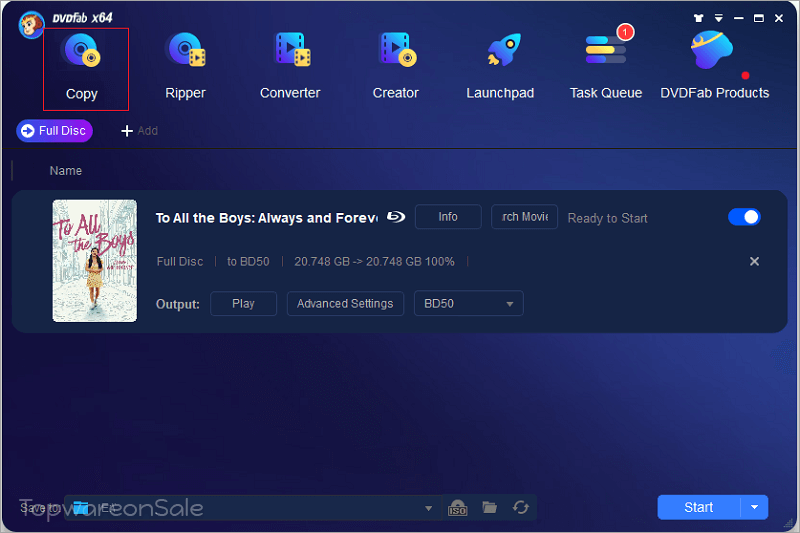
Task: Click the Search Movie button
Action: pyautogui.click(x=524, y=217)
